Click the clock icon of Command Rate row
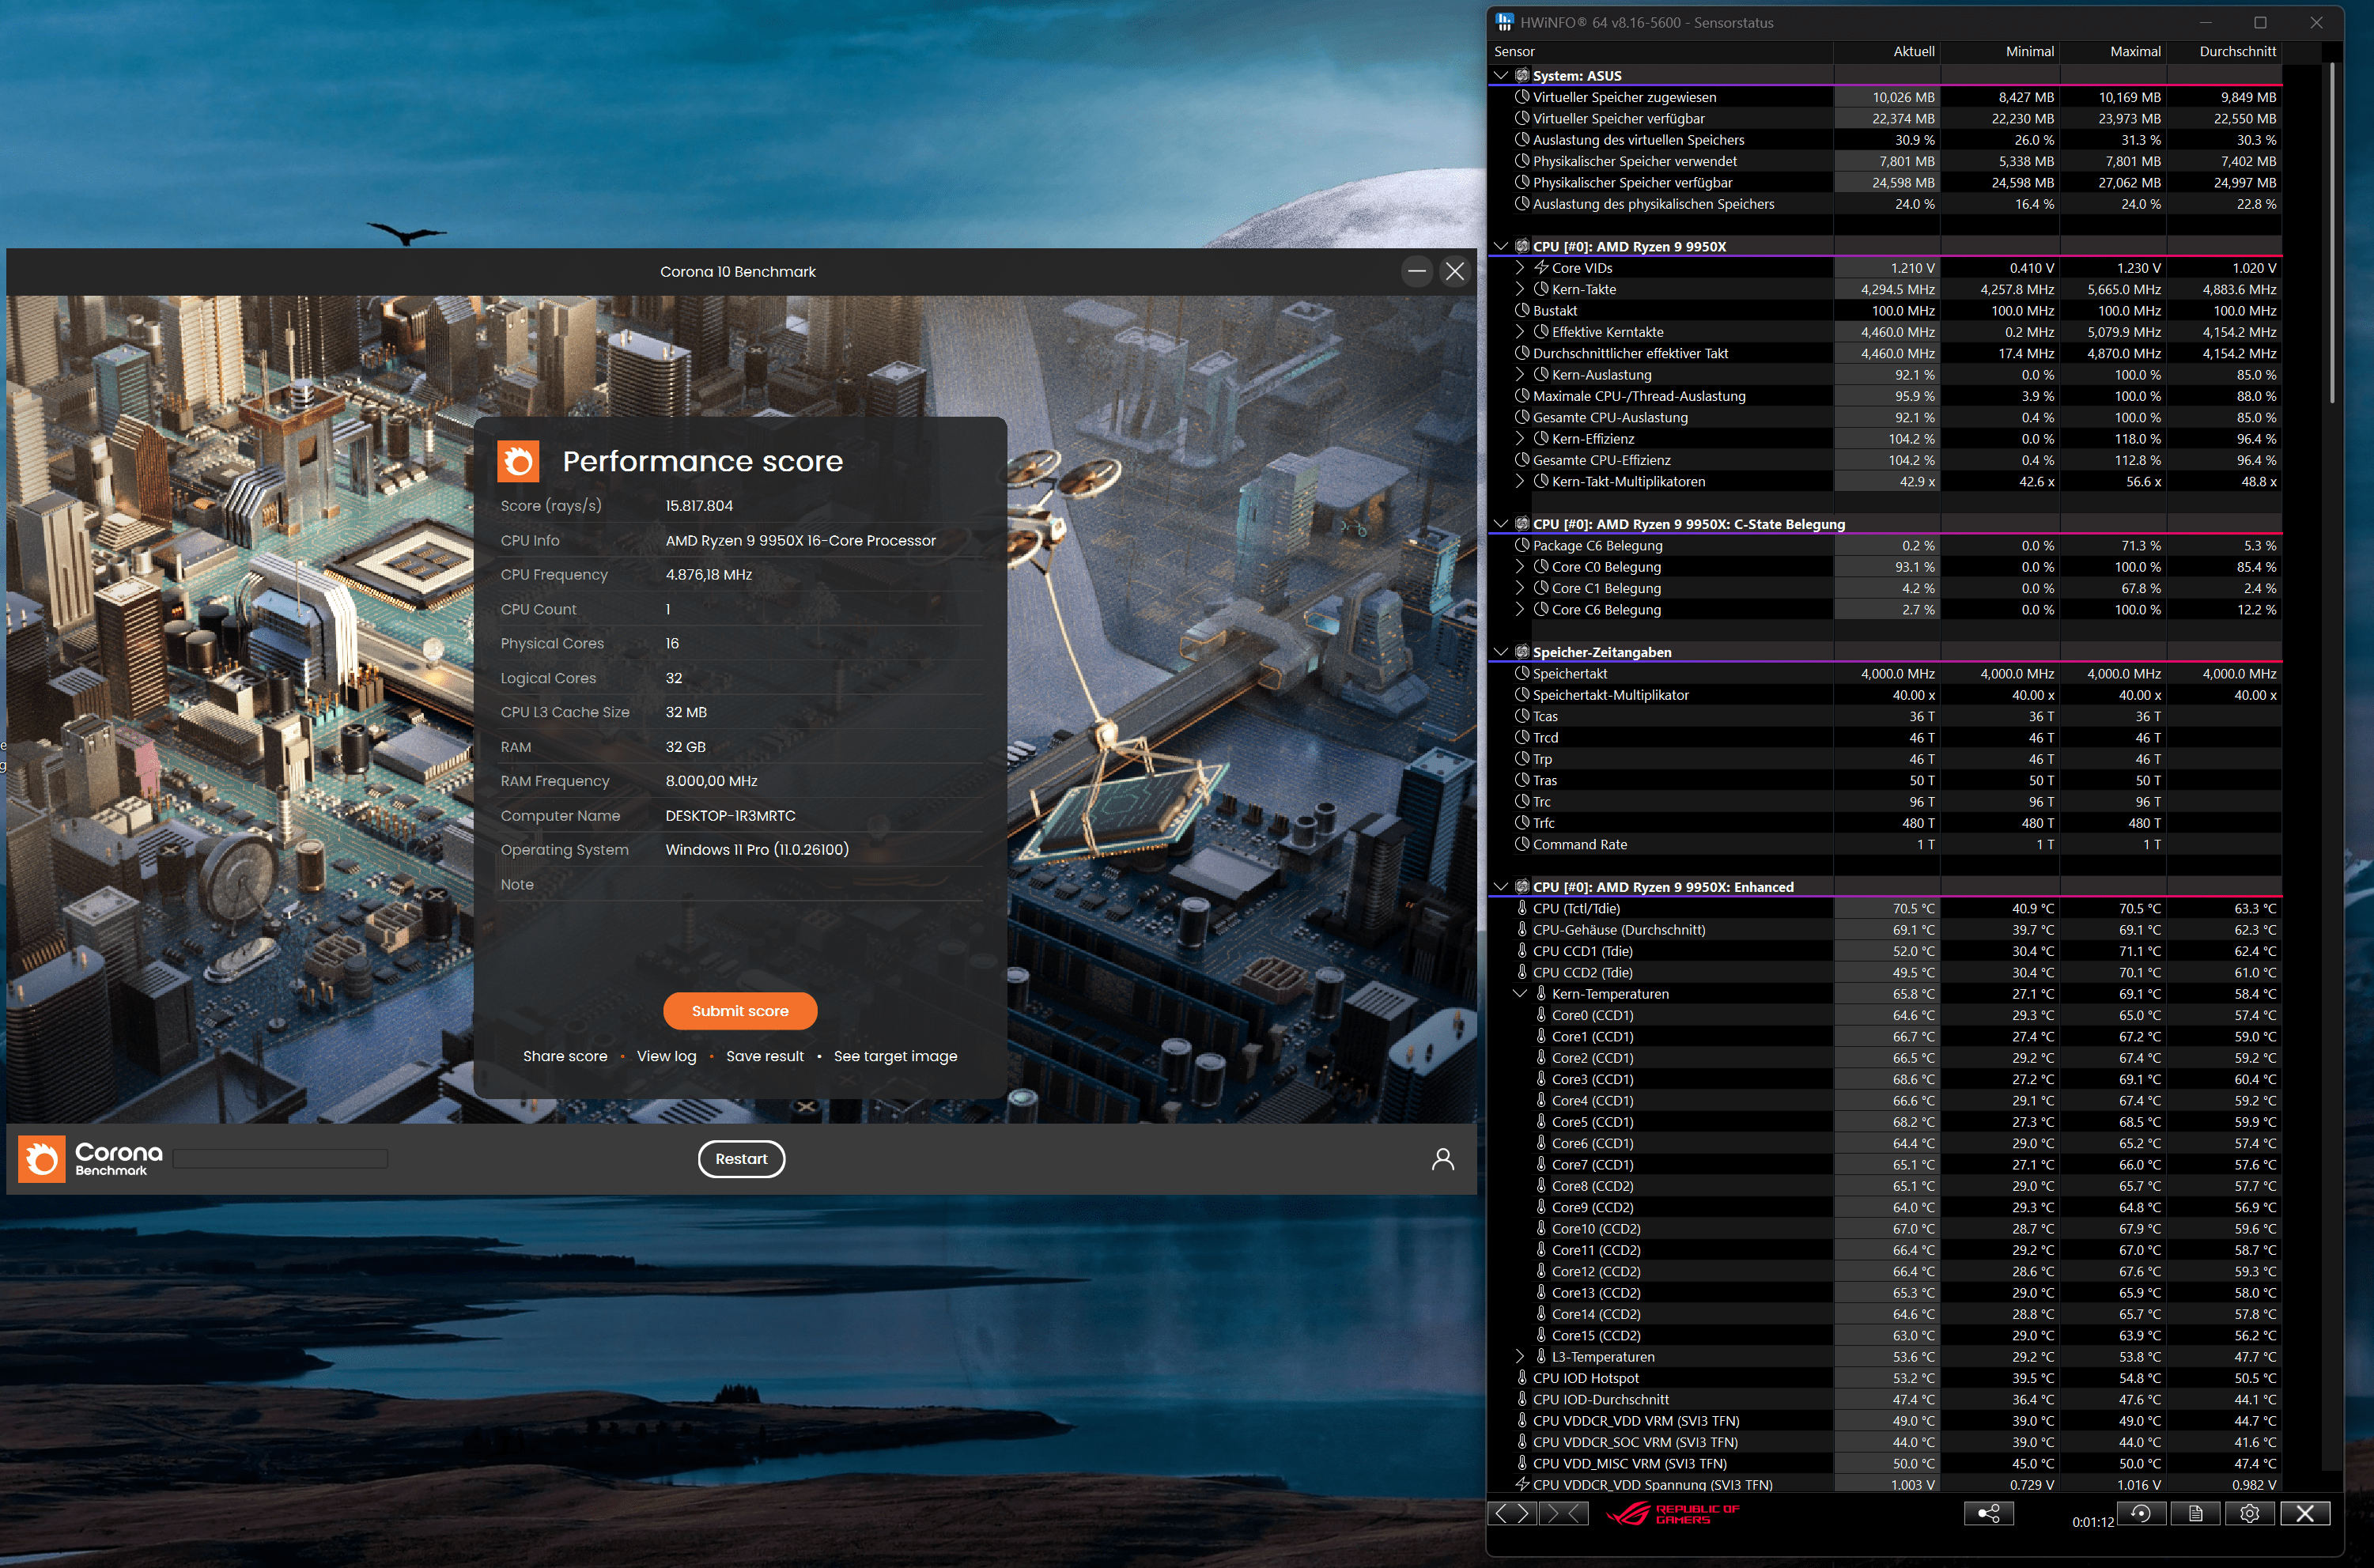The width and height of the screenshot is (2374, 1568). [1522, 844]
